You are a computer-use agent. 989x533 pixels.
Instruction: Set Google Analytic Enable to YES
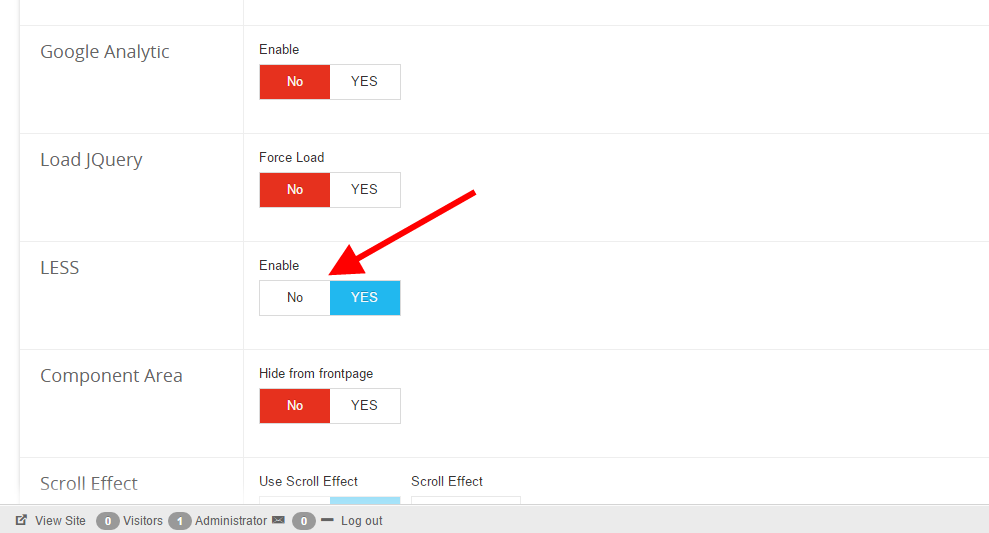(364, 82)
